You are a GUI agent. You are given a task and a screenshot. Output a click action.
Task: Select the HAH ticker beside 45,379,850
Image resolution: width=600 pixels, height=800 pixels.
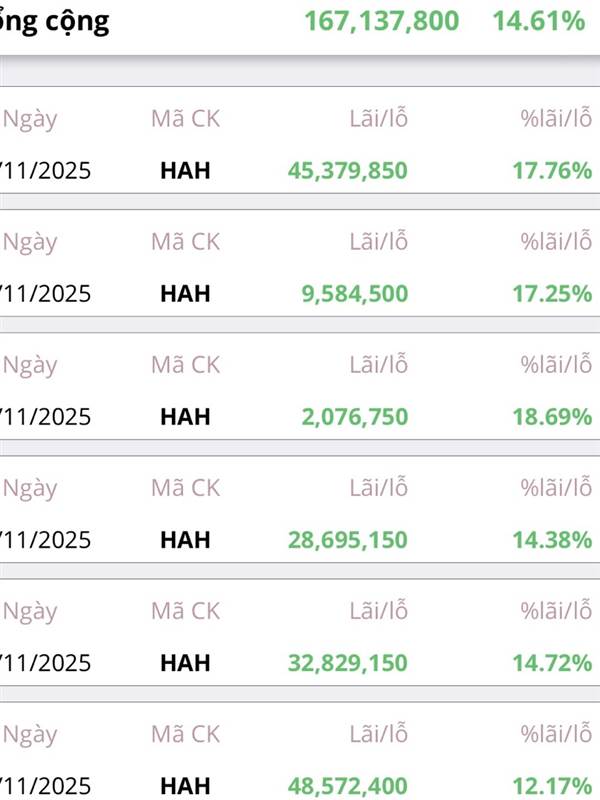pyautogui.click(x=185, y=171)
